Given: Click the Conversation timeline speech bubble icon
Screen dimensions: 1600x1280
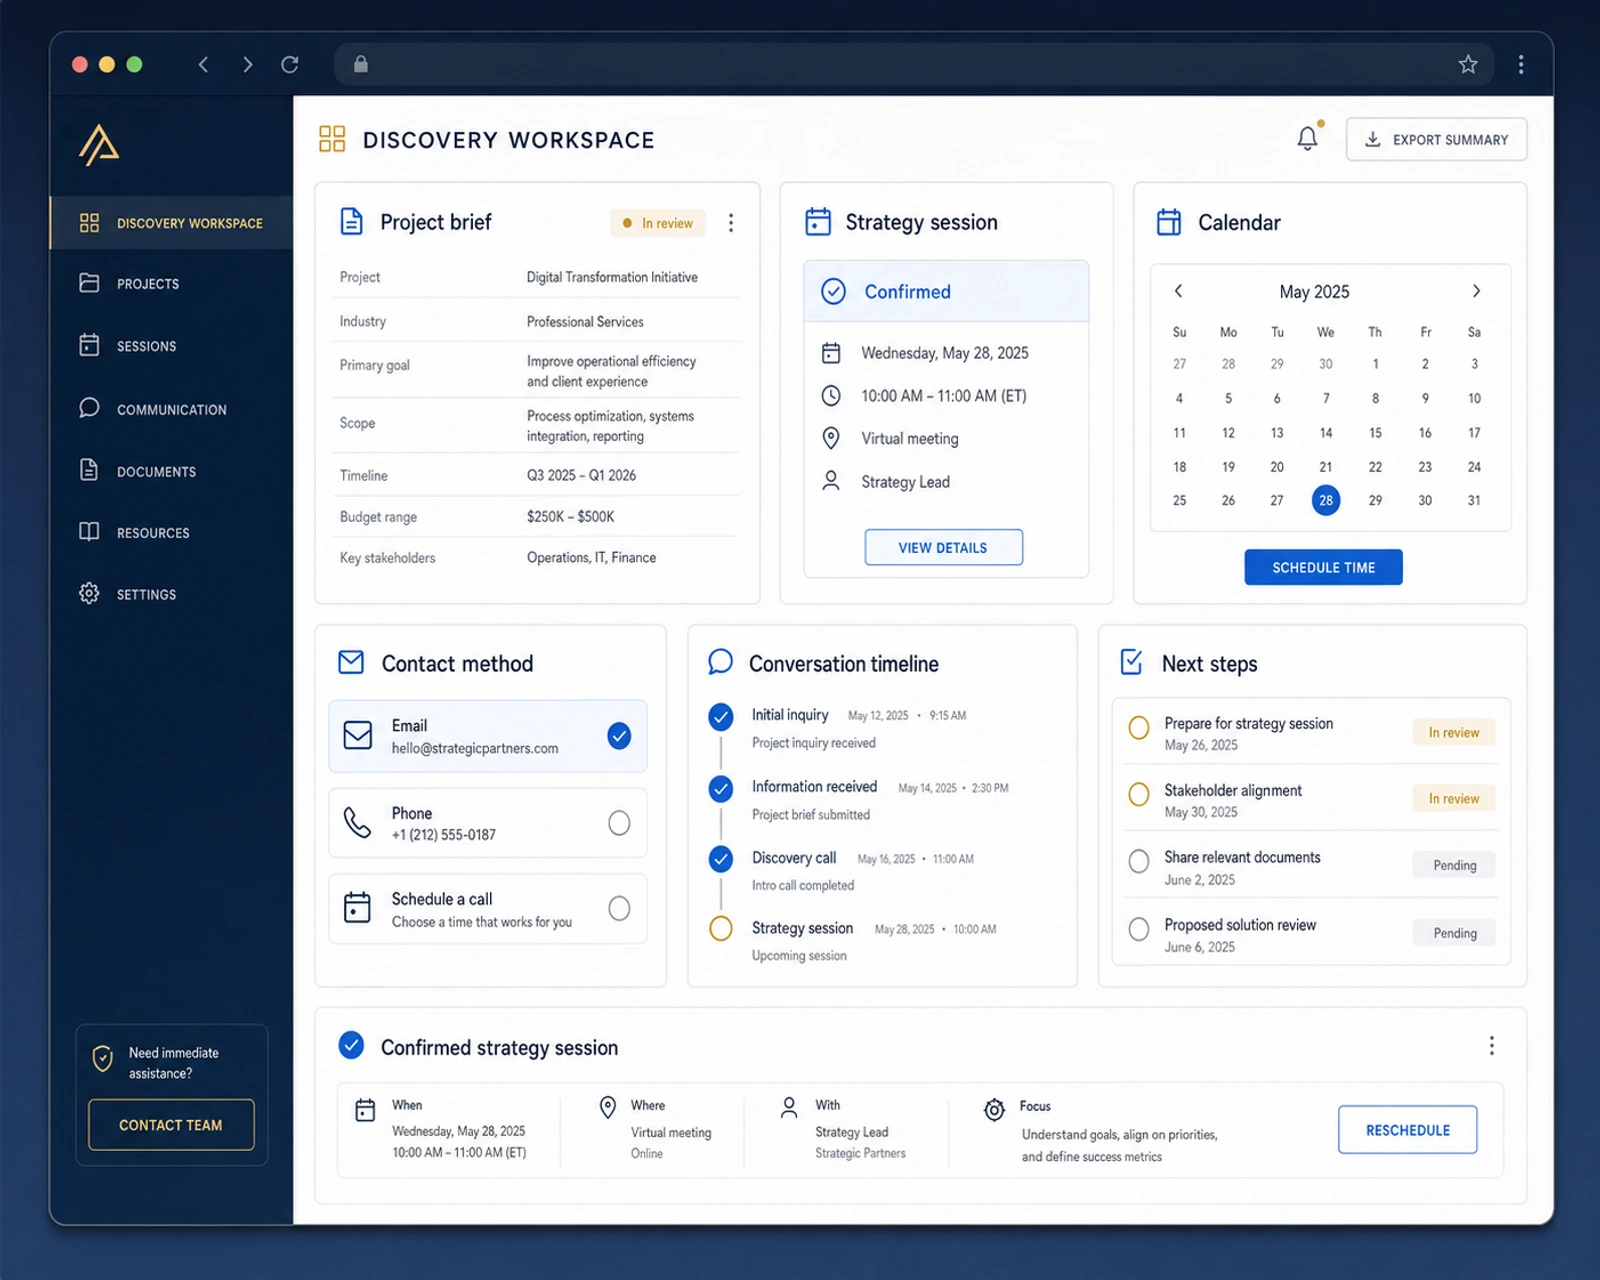Looking at the screenshot, I should (x=720, y=662).
